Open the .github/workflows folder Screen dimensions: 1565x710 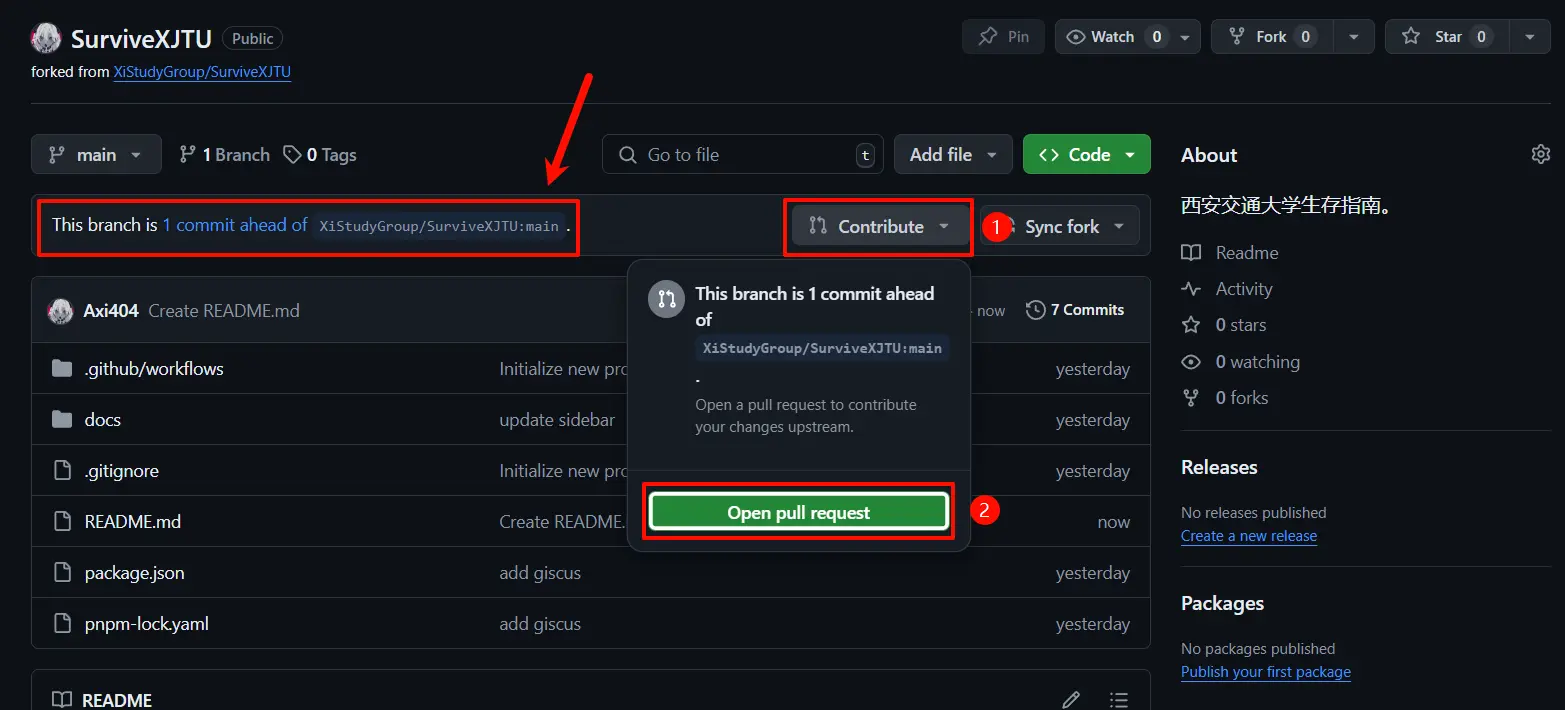click(154, 369)
